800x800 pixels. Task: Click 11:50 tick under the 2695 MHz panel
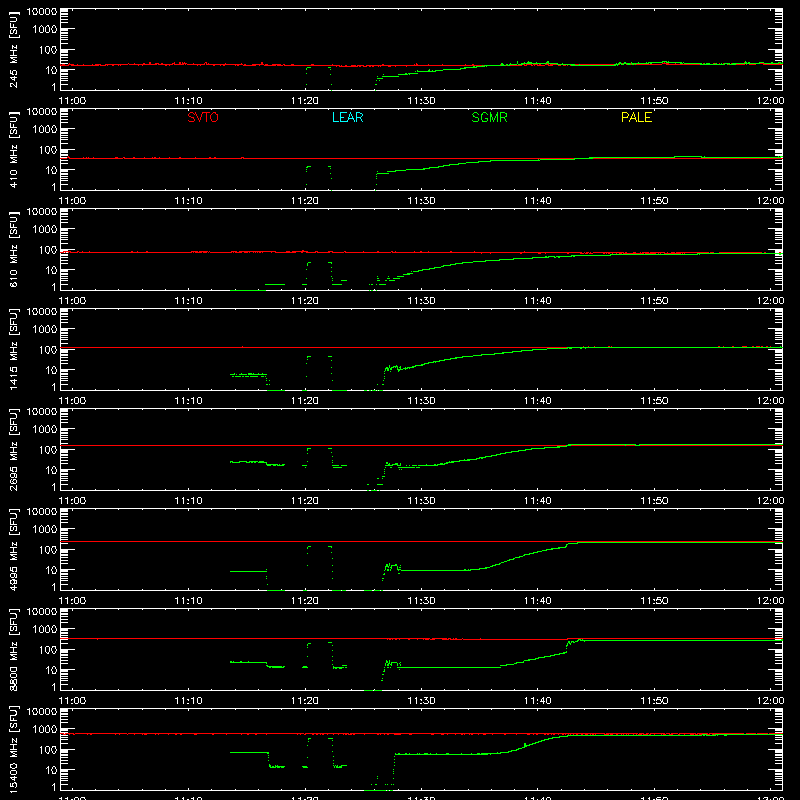[654, 501]
